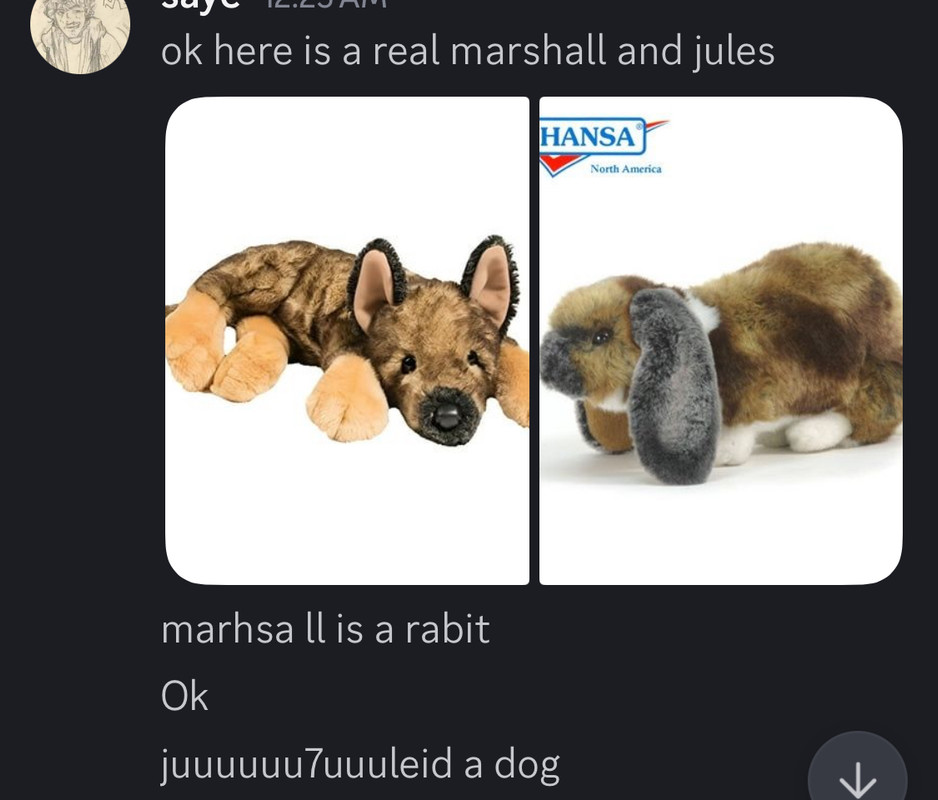Click the plush dog's front tan paw
The height and width of the screenshot is (800, 938).
coord(347,398)
